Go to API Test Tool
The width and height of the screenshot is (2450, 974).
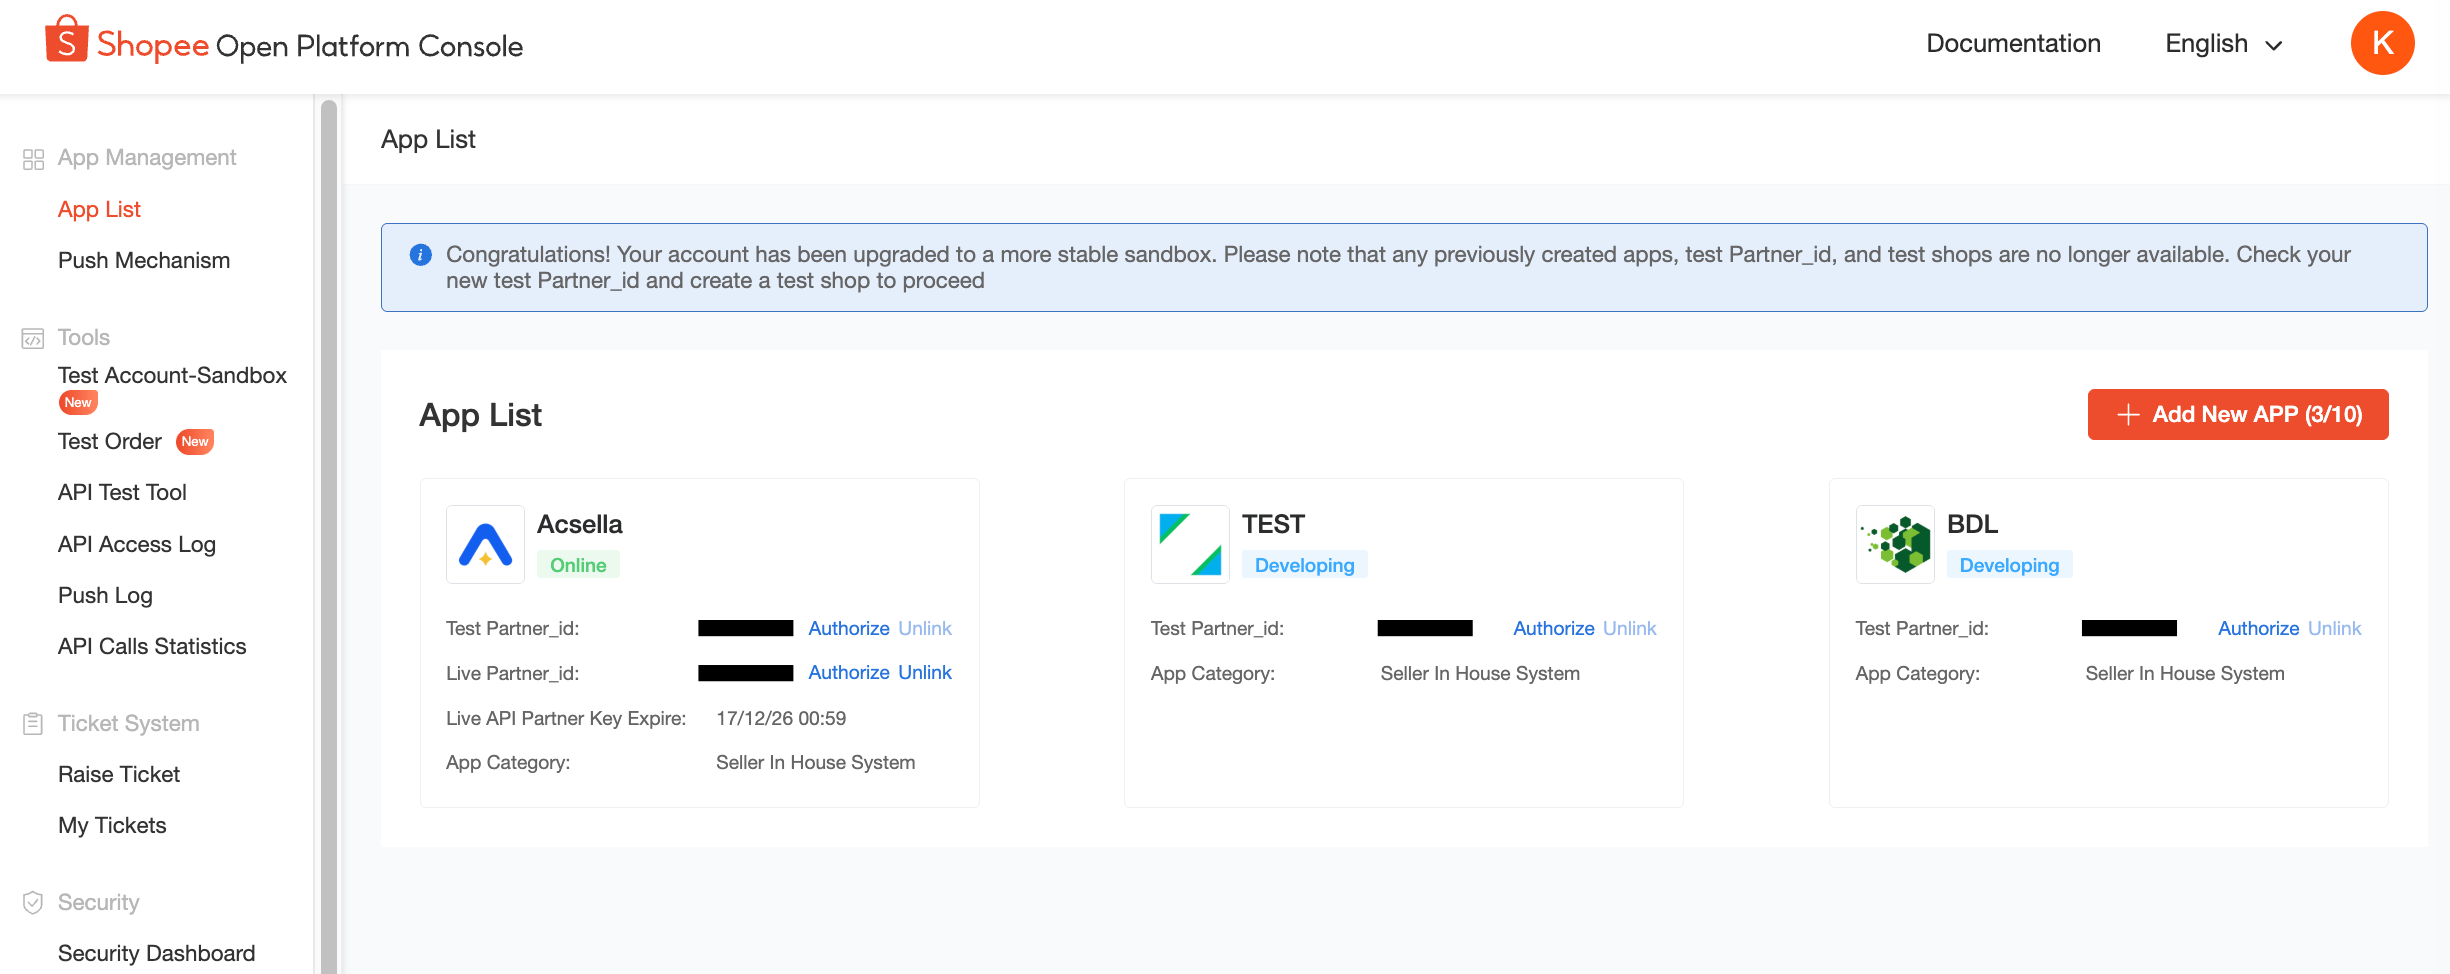click(x=122, y=492)
